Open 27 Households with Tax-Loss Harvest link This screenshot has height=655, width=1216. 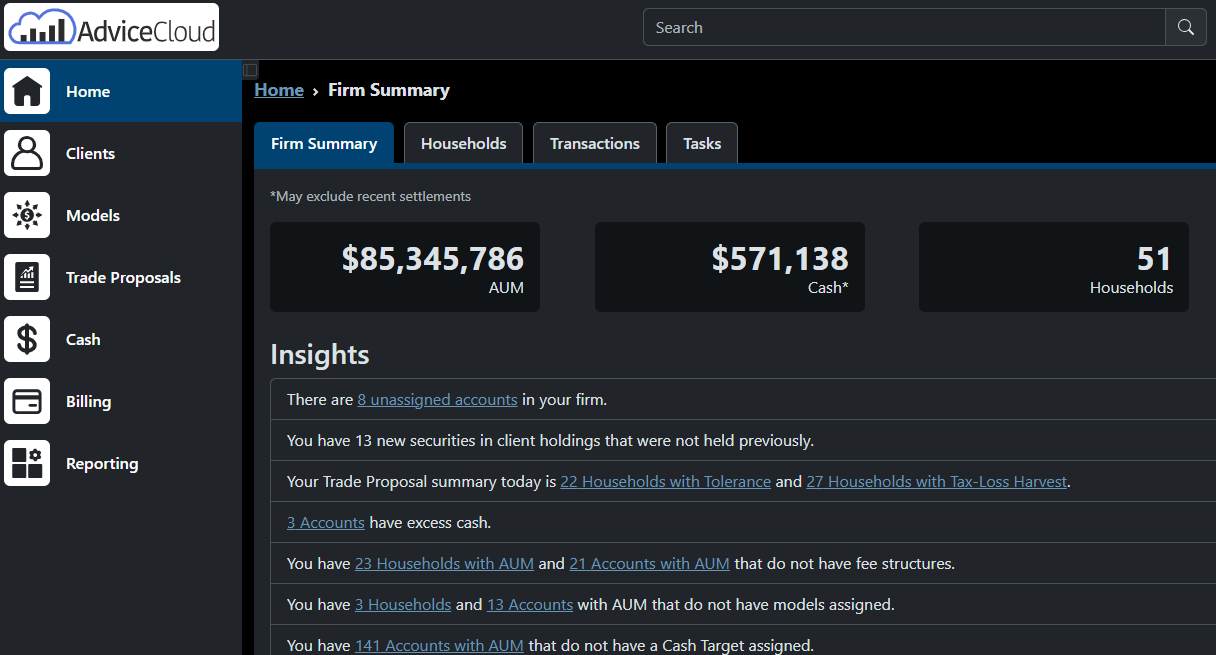(936, 481)
